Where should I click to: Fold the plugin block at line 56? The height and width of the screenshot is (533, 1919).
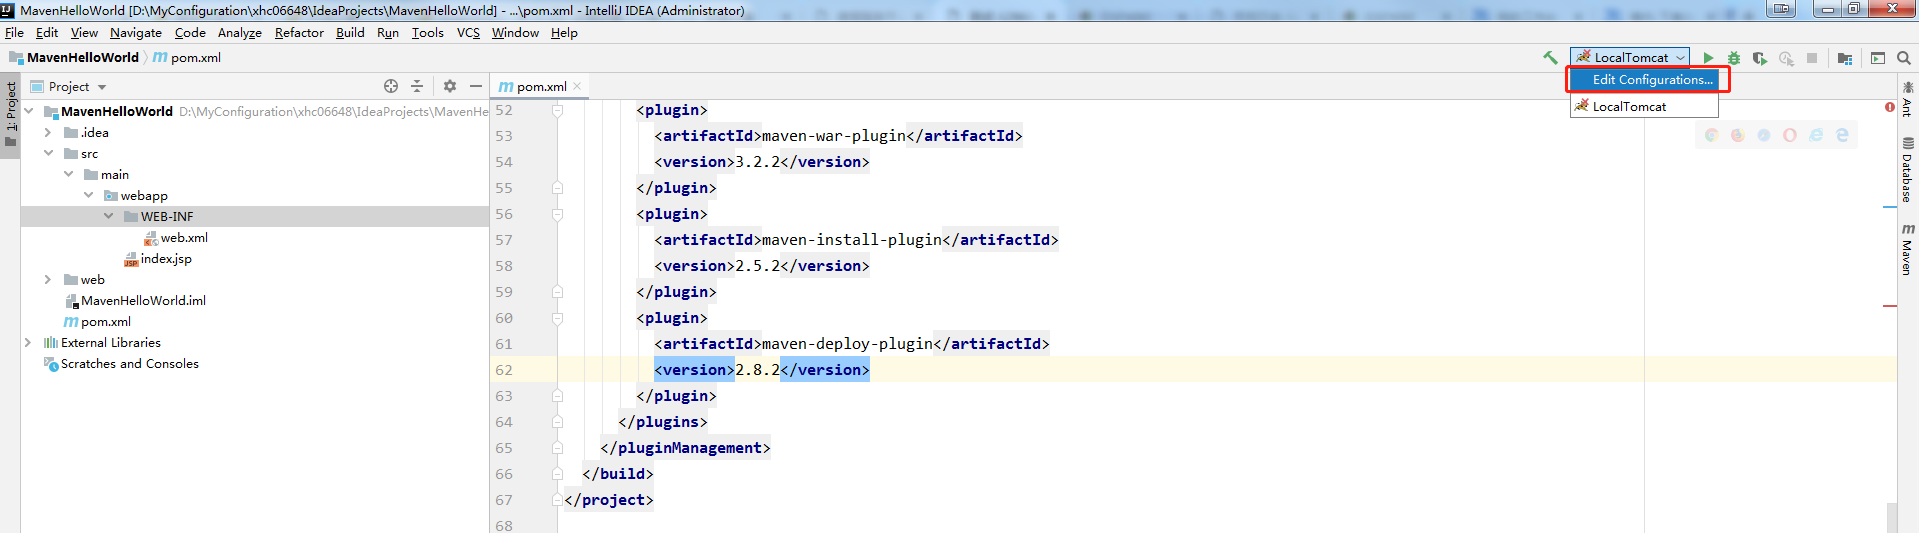click(557, 214)
